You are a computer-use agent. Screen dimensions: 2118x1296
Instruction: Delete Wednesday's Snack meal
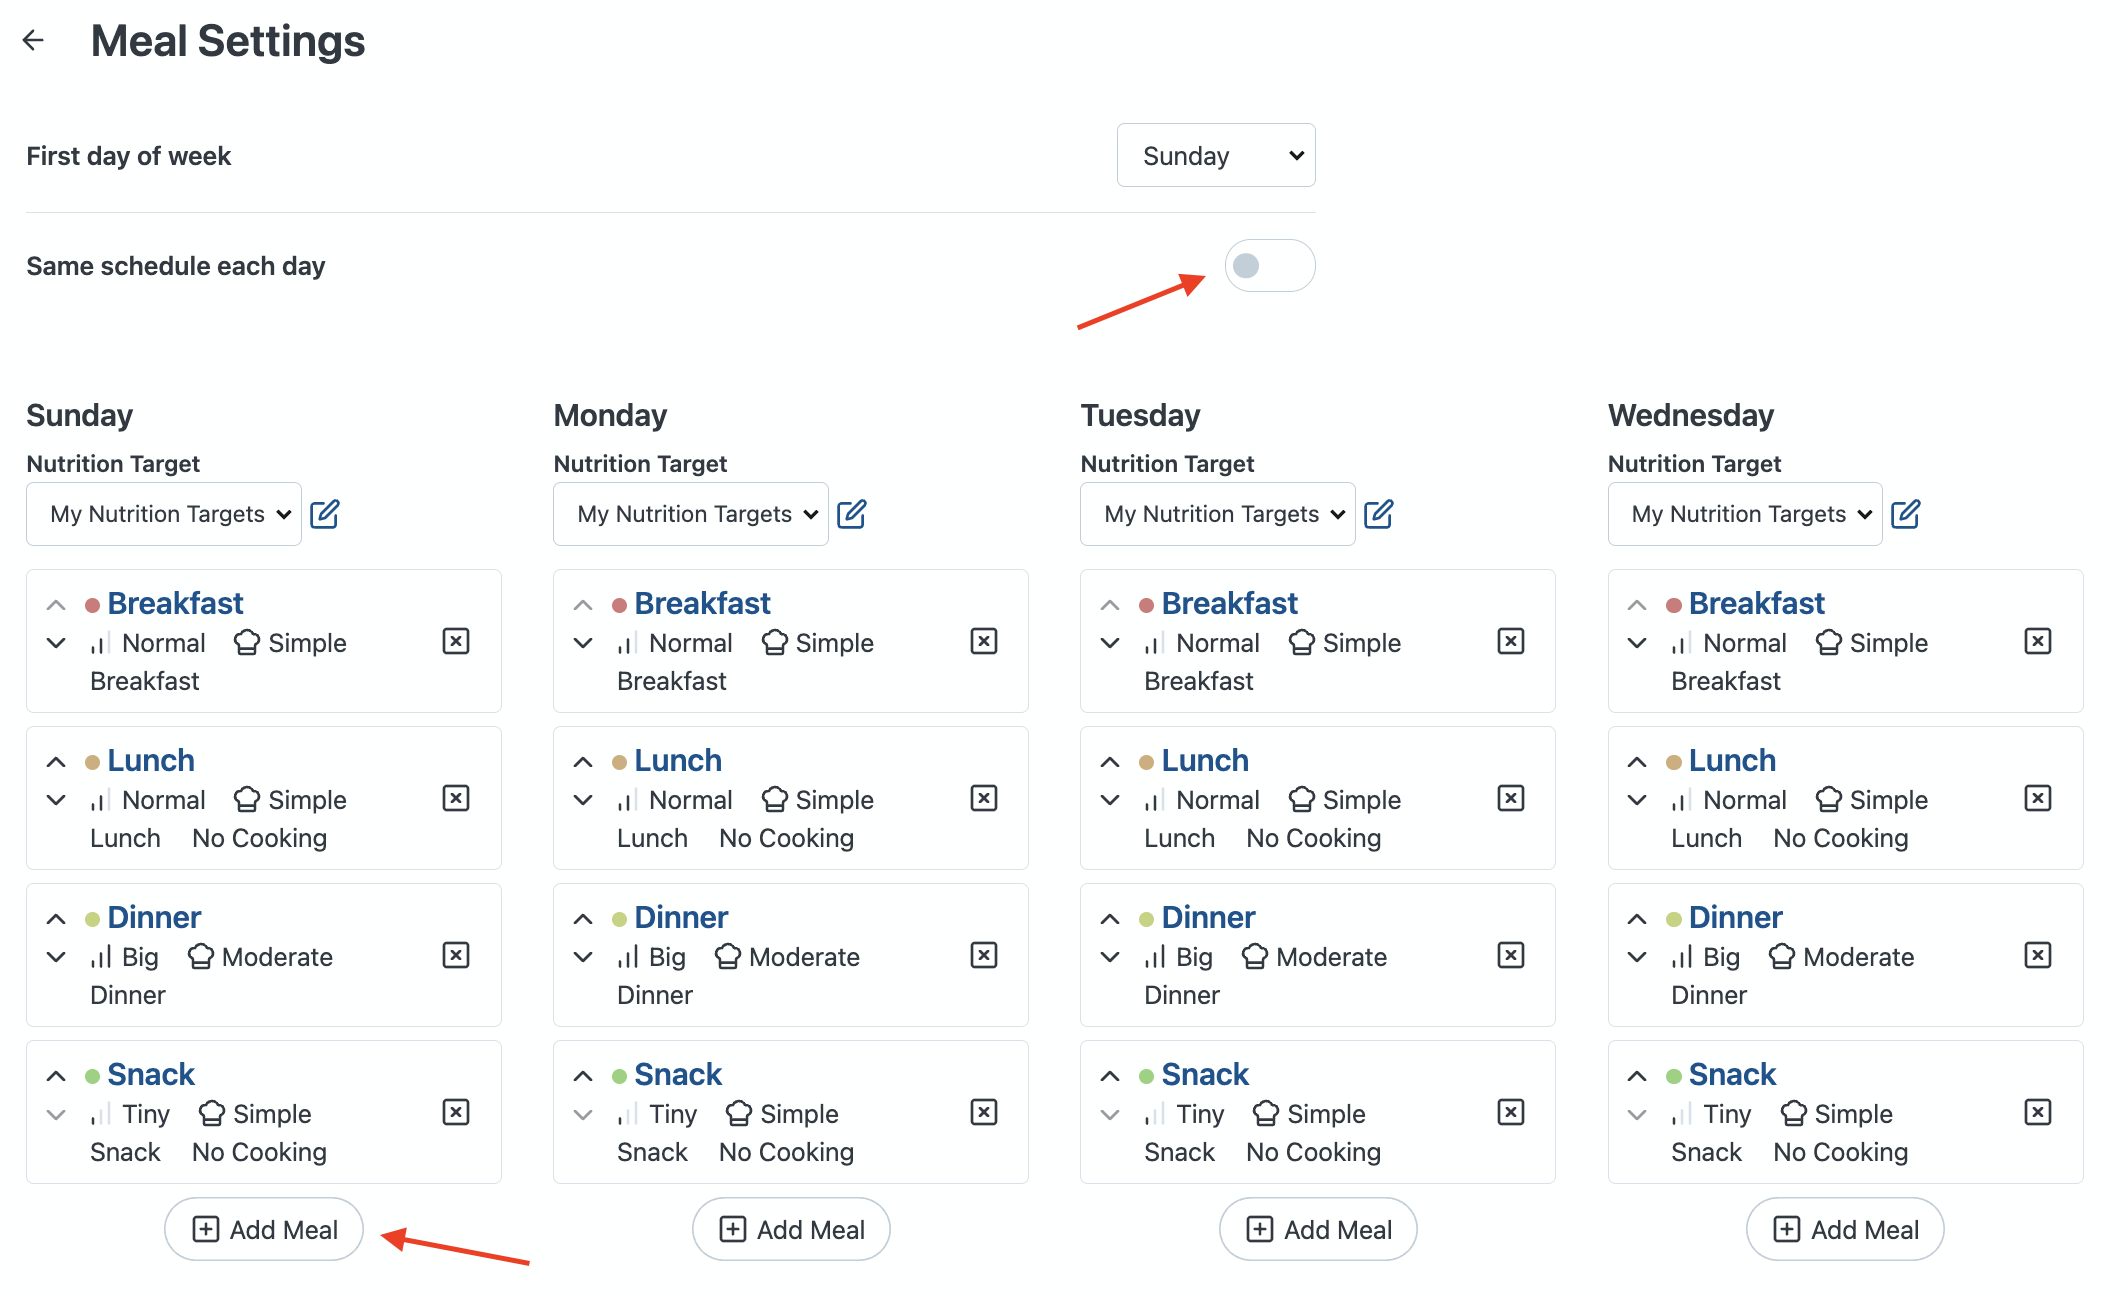(x=2038, y=1112)
